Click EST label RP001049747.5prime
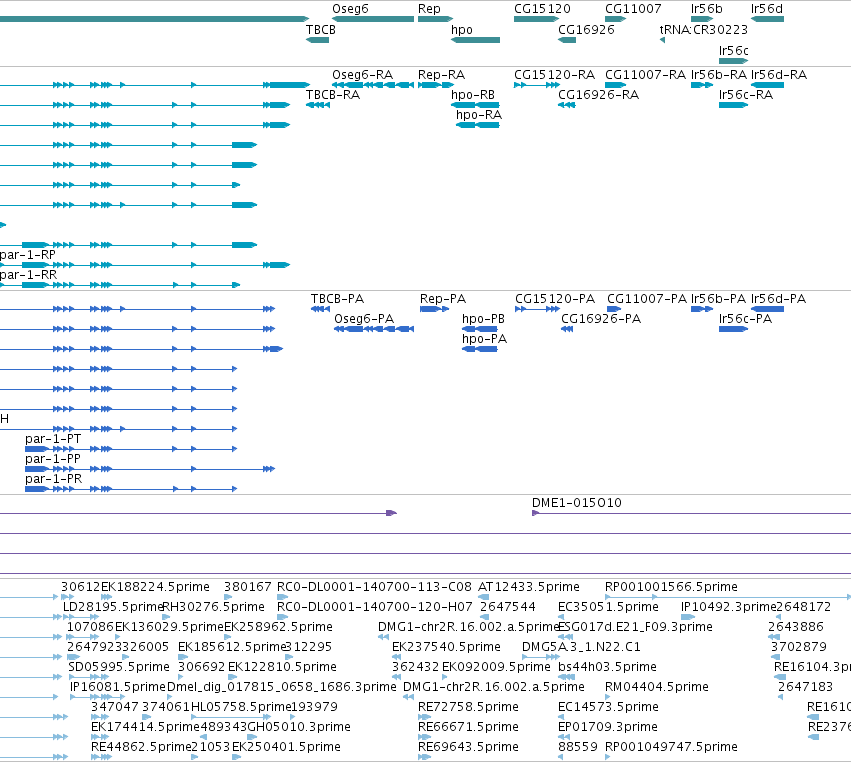Viewport: 851px width, 762px height. [x=671, y=748]
